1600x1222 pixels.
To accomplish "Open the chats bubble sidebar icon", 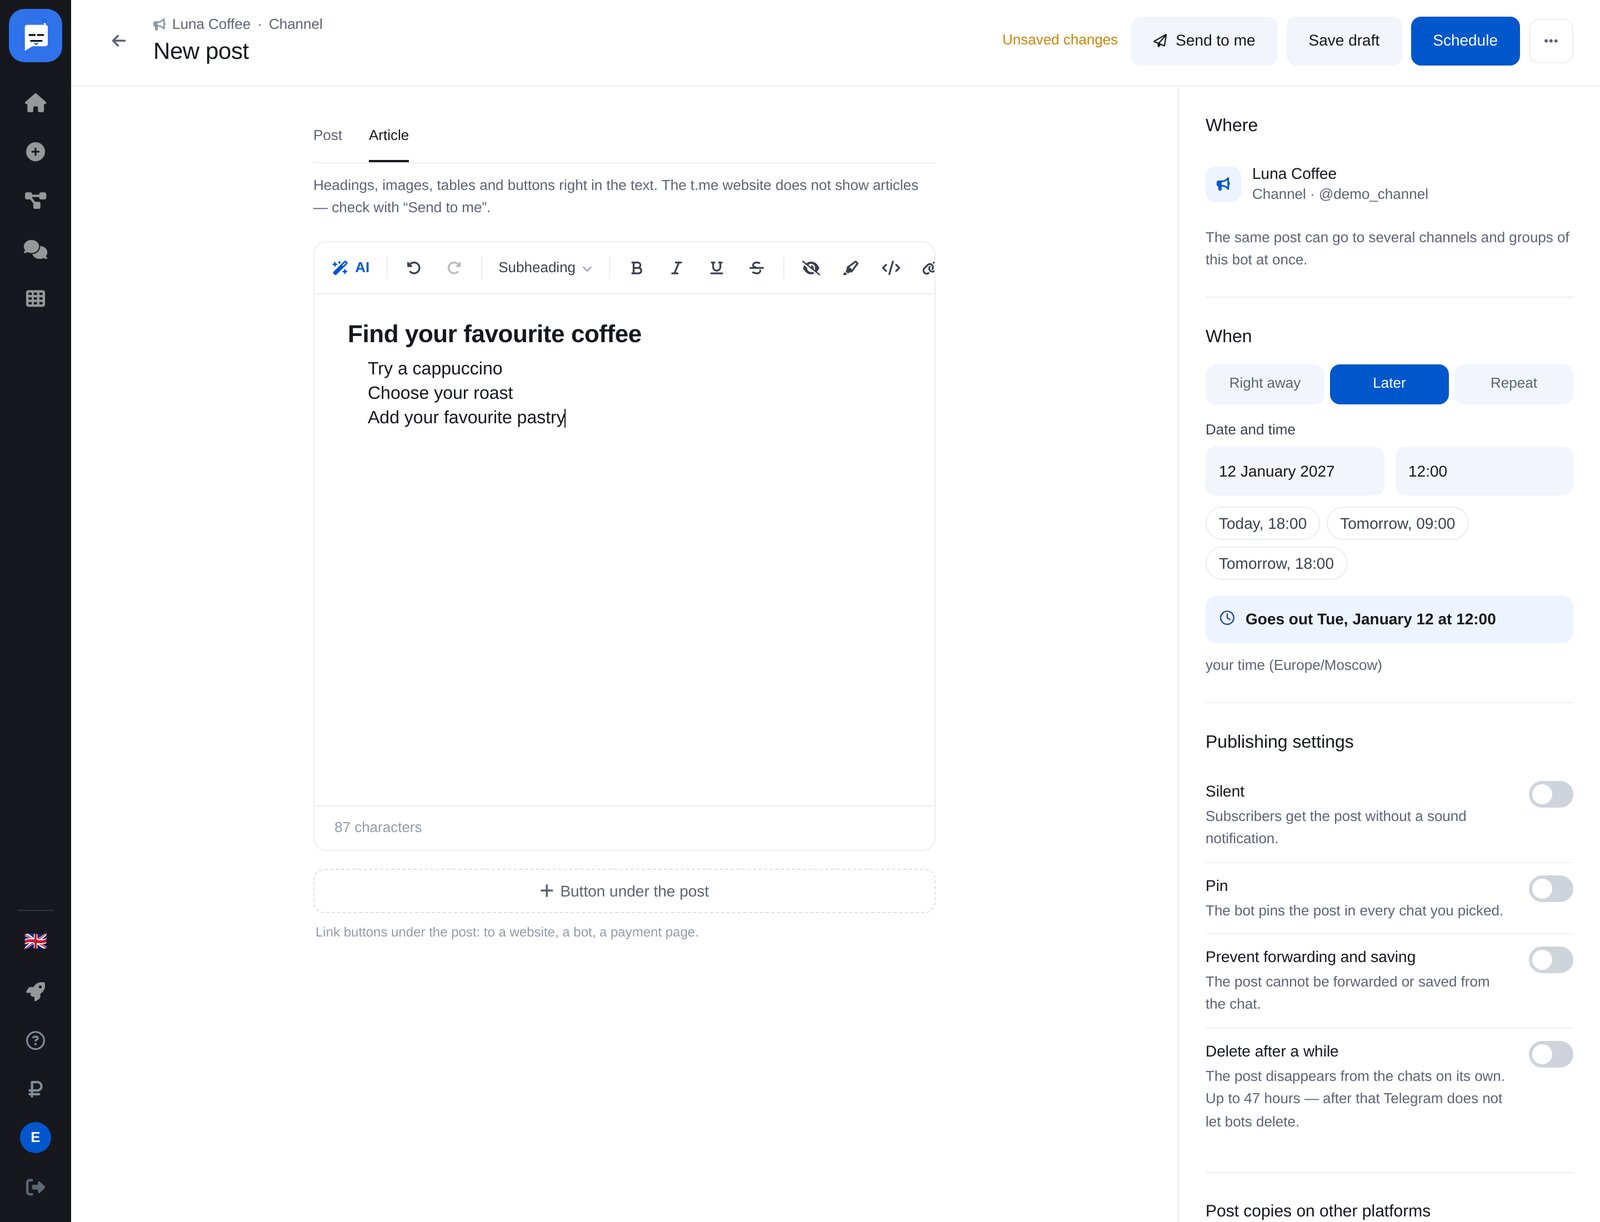I will (x=35, y=250).
